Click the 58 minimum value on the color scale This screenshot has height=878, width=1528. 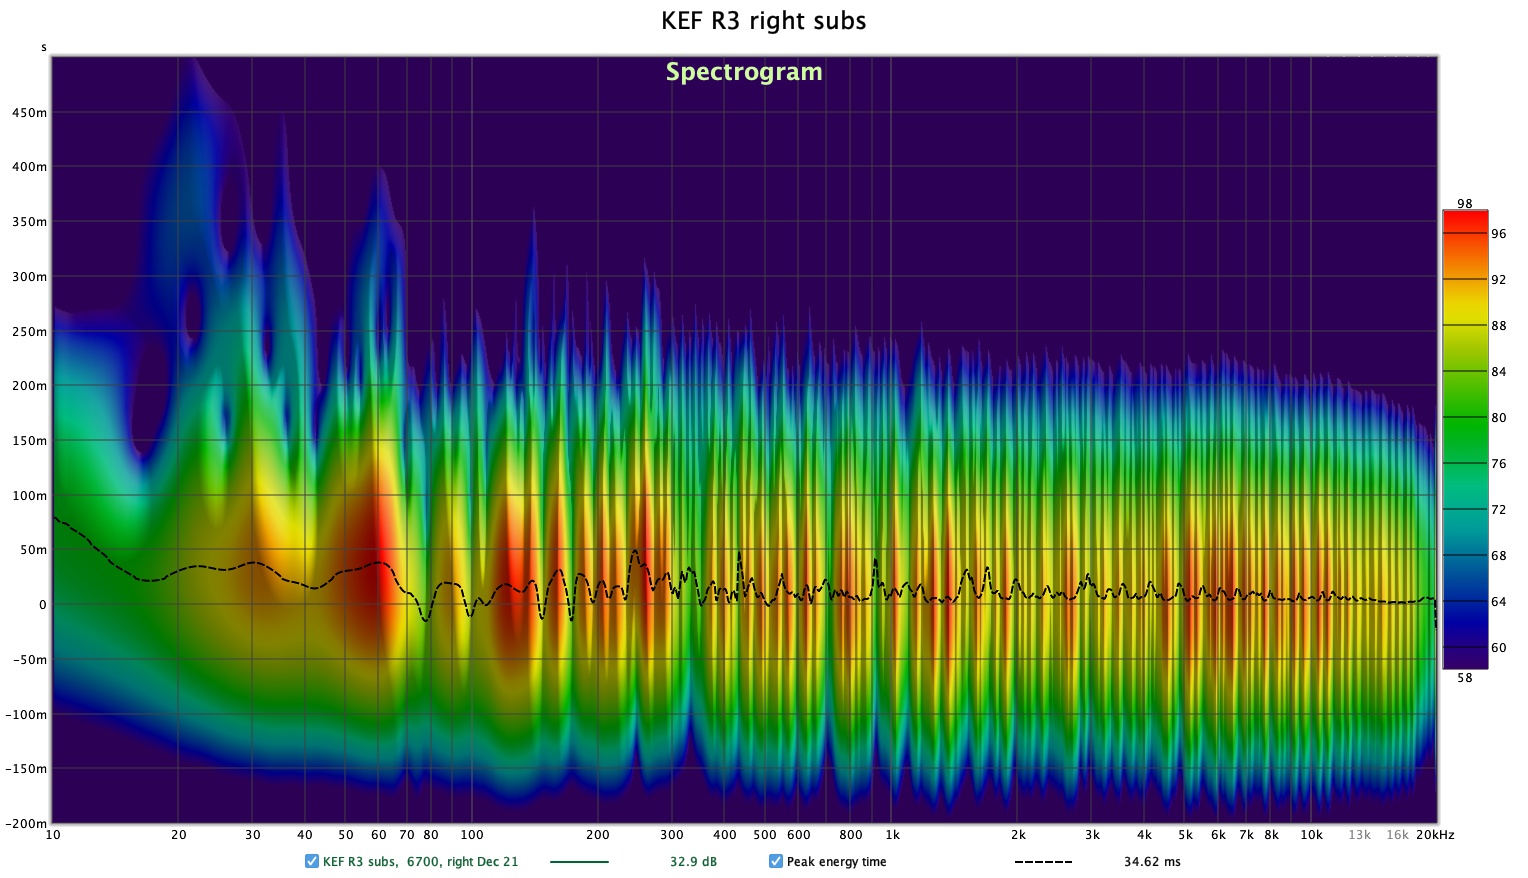click(x=1465, y=678)
